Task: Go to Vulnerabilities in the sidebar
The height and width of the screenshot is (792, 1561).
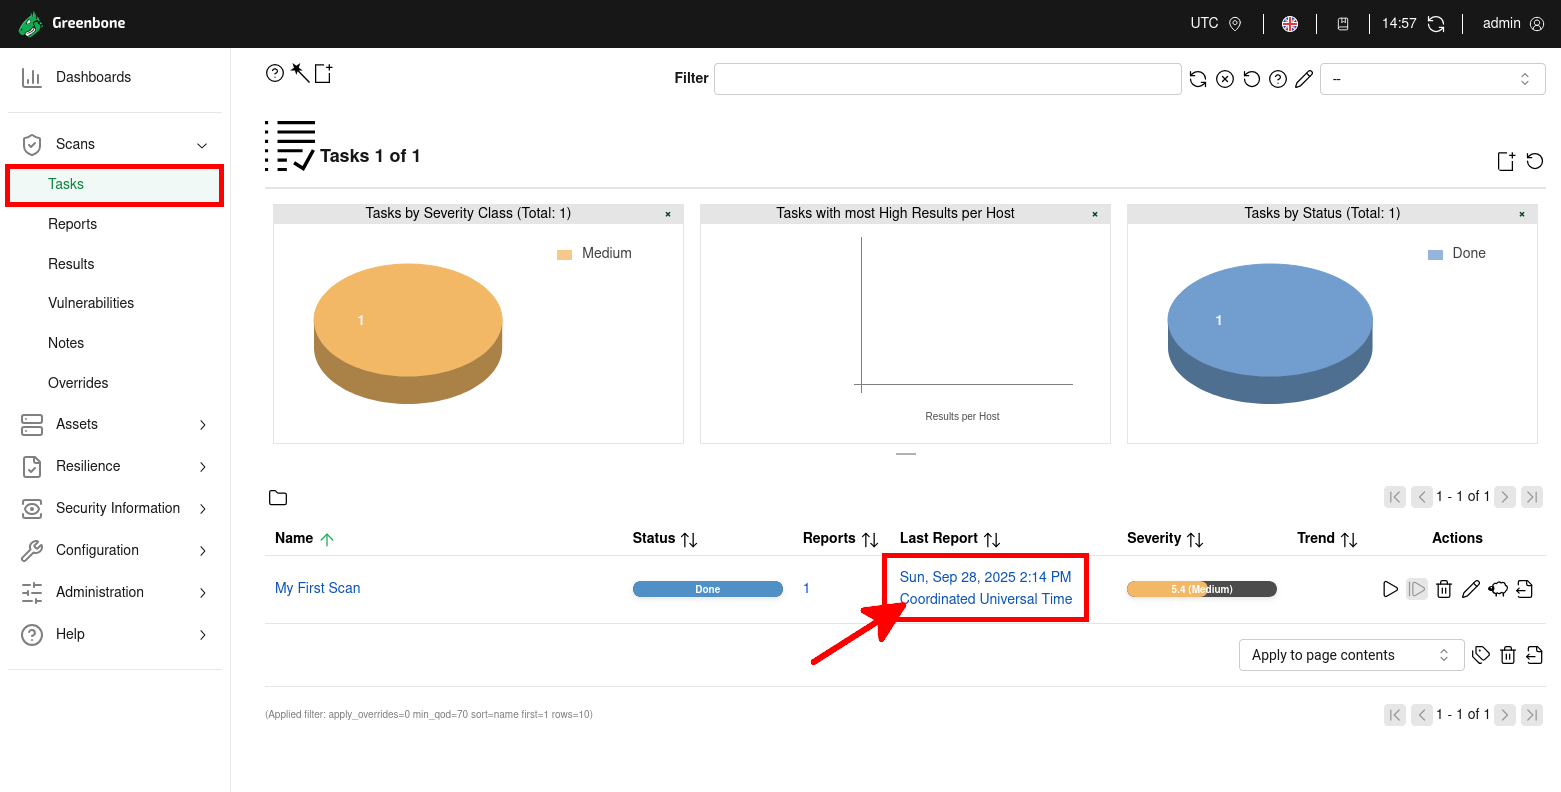Action: pos(91,303)
